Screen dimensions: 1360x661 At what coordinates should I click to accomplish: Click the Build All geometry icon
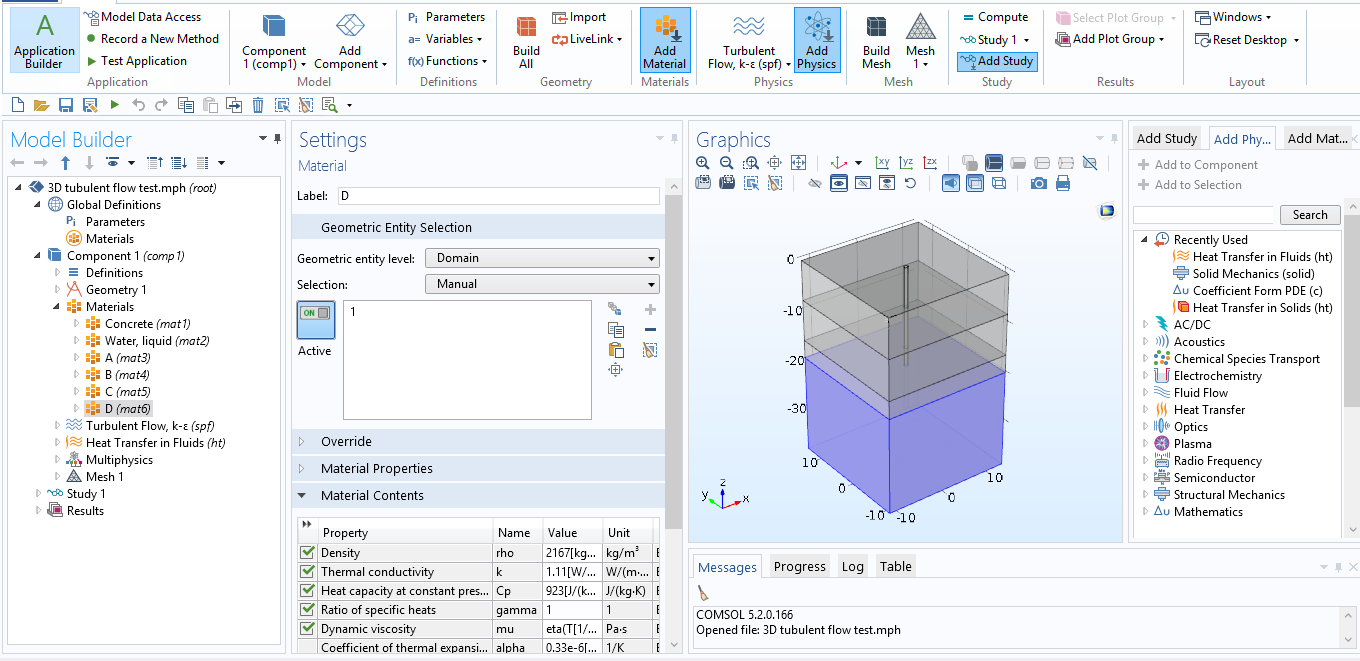click(526, 41)
